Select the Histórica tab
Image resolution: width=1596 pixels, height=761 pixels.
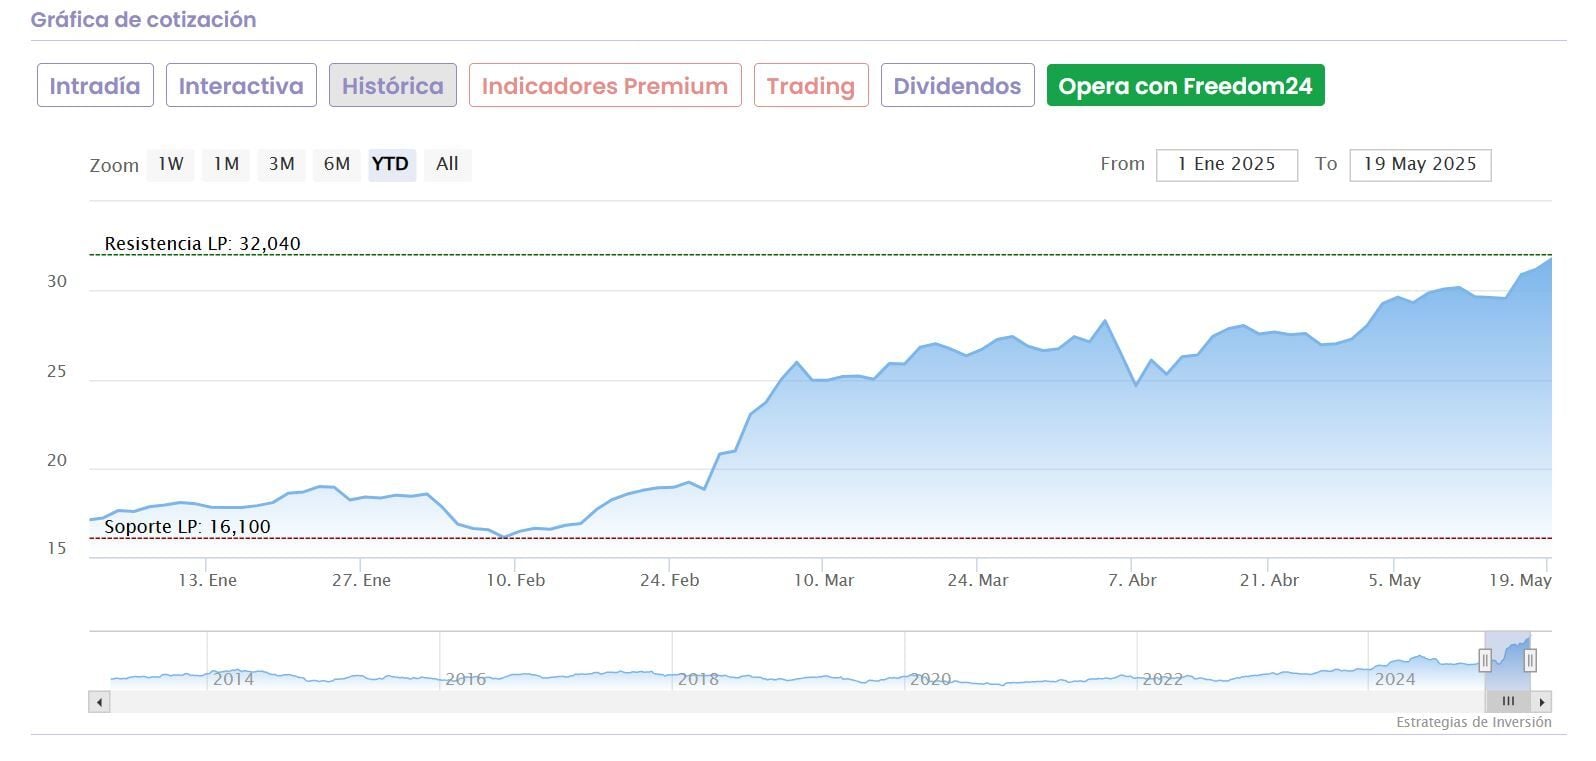393,86
